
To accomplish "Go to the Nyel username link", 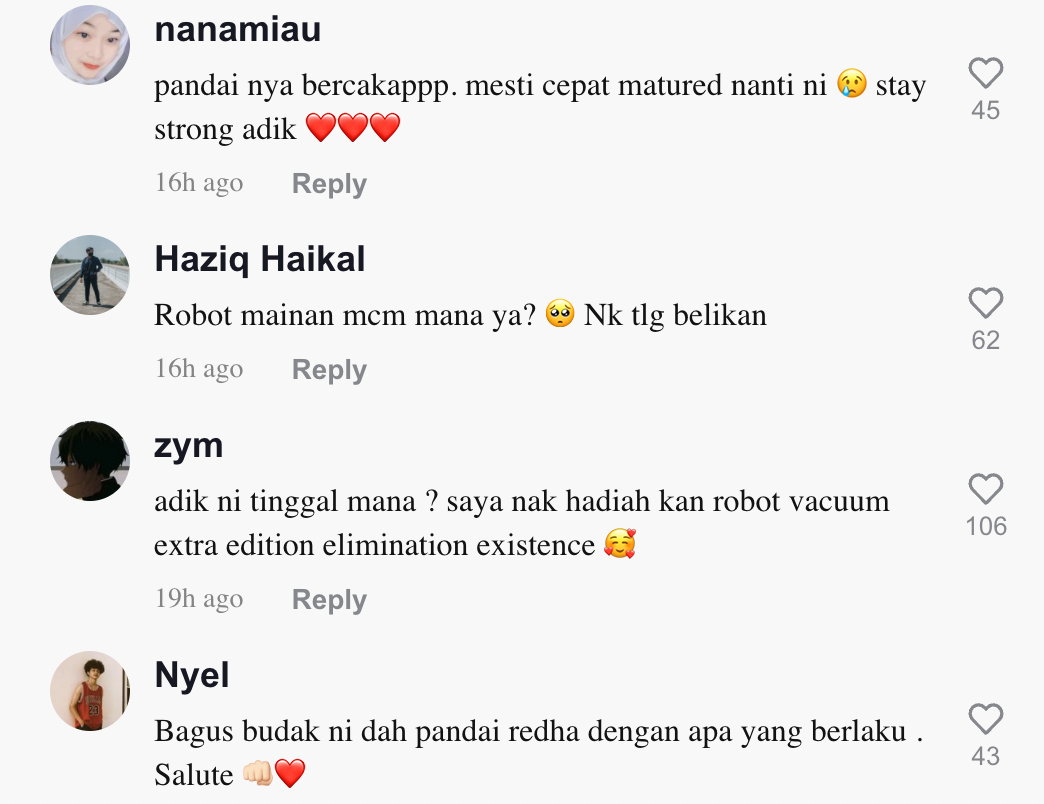I will tap(192, 676).
